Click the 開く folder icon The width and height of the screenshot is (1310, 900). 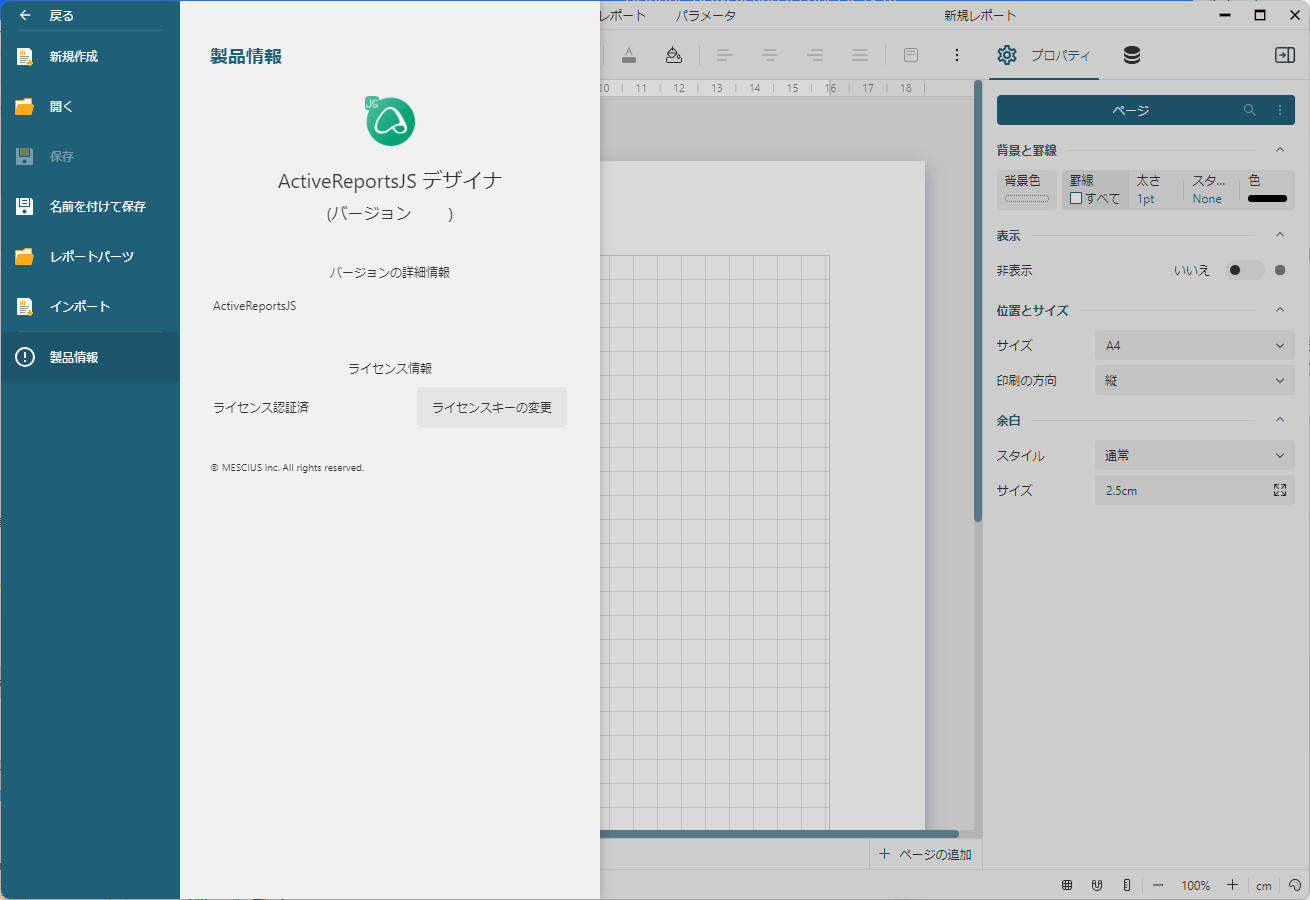click(25, 107)
